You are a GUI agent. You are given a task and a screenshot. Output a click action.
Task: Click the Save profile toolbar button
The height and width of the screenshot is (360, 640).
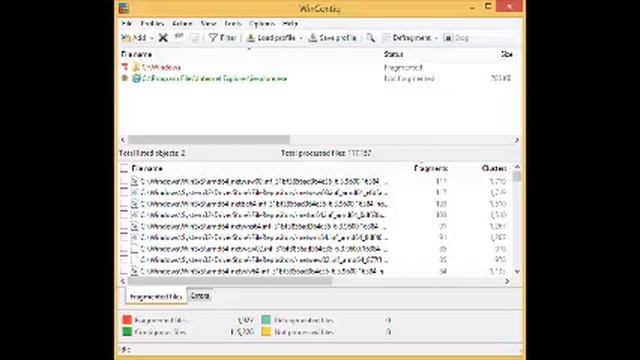333,38
